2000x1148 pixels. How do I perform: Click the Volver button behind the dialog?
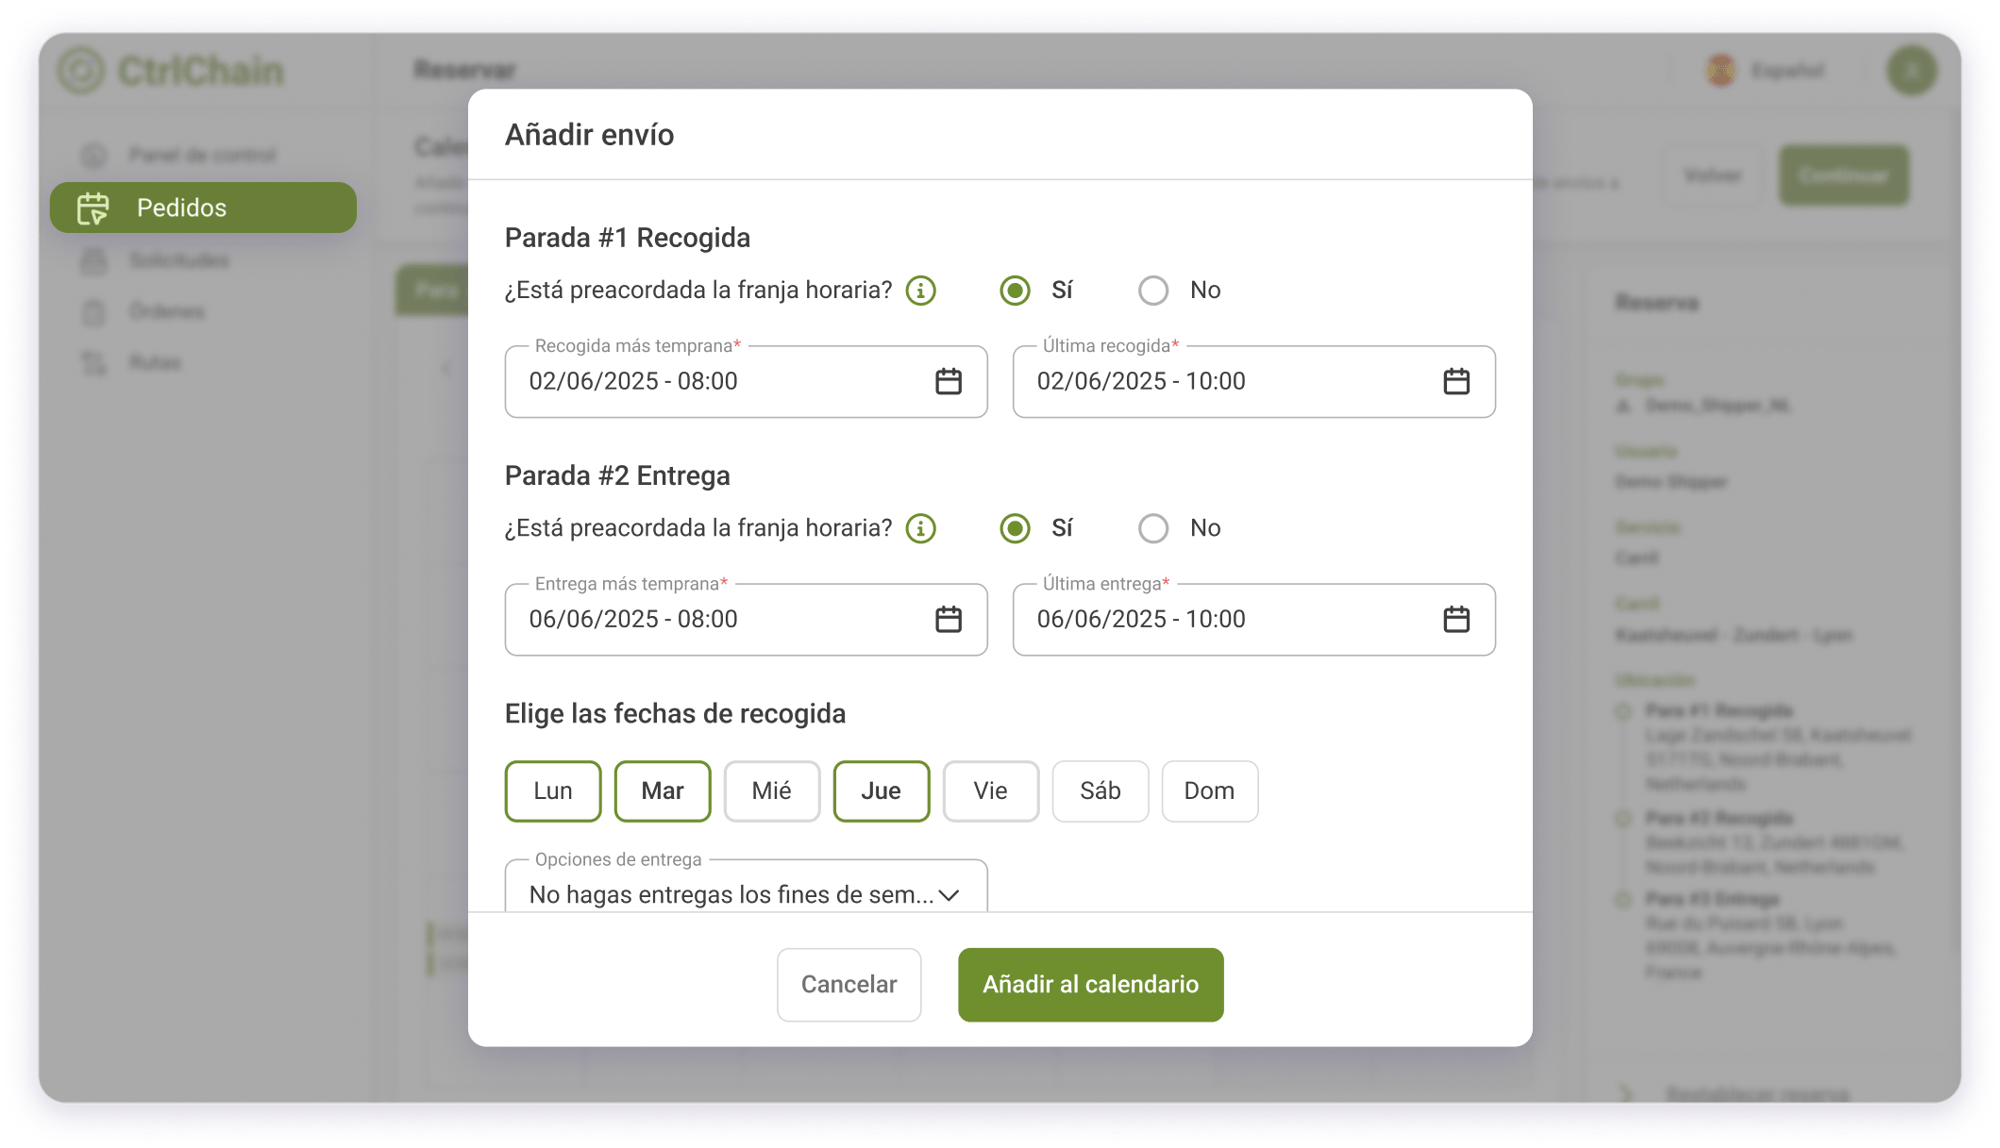click(1713, 176)
